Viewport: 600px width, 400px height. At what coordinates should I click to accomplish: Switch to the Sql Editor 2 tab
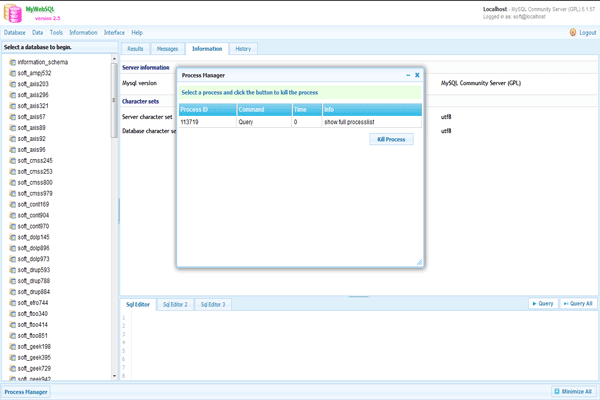coord(173,304)
